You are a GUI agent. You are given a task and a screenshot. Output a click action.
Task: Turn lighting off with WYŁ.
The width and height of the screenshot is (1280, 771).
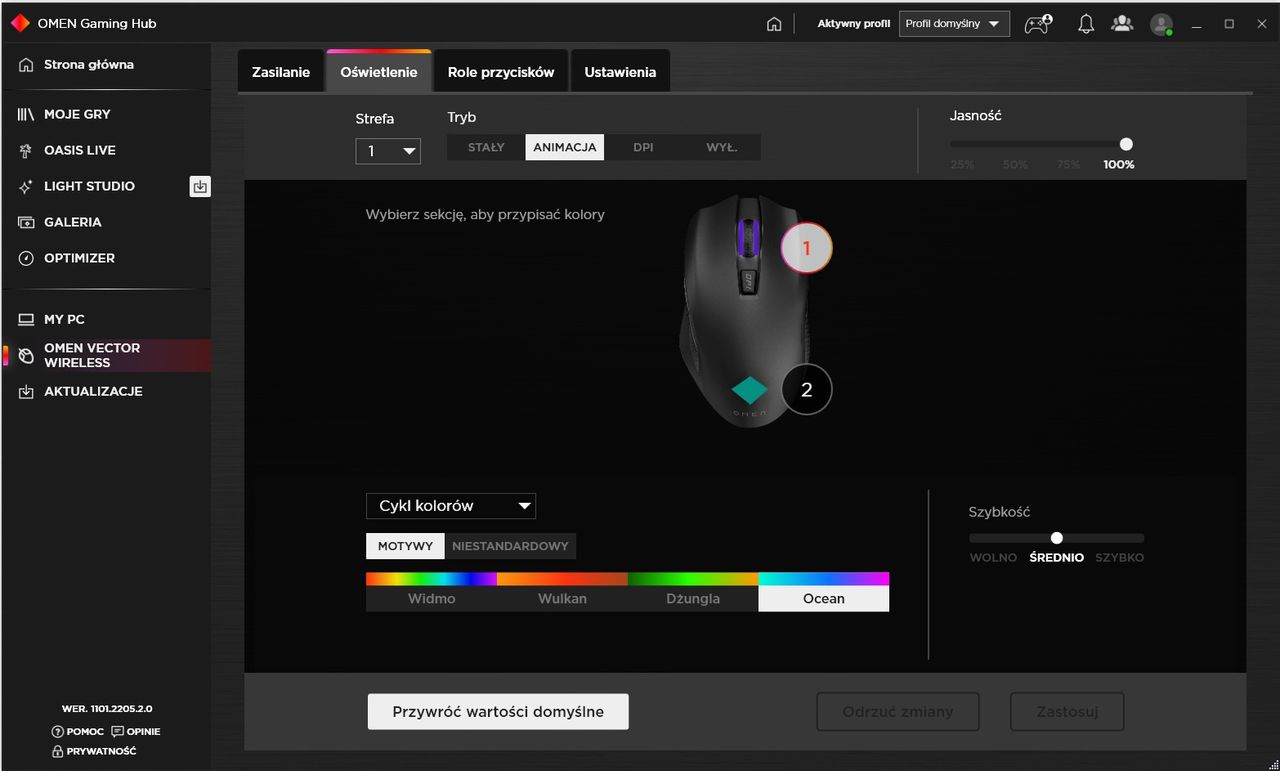722,147
